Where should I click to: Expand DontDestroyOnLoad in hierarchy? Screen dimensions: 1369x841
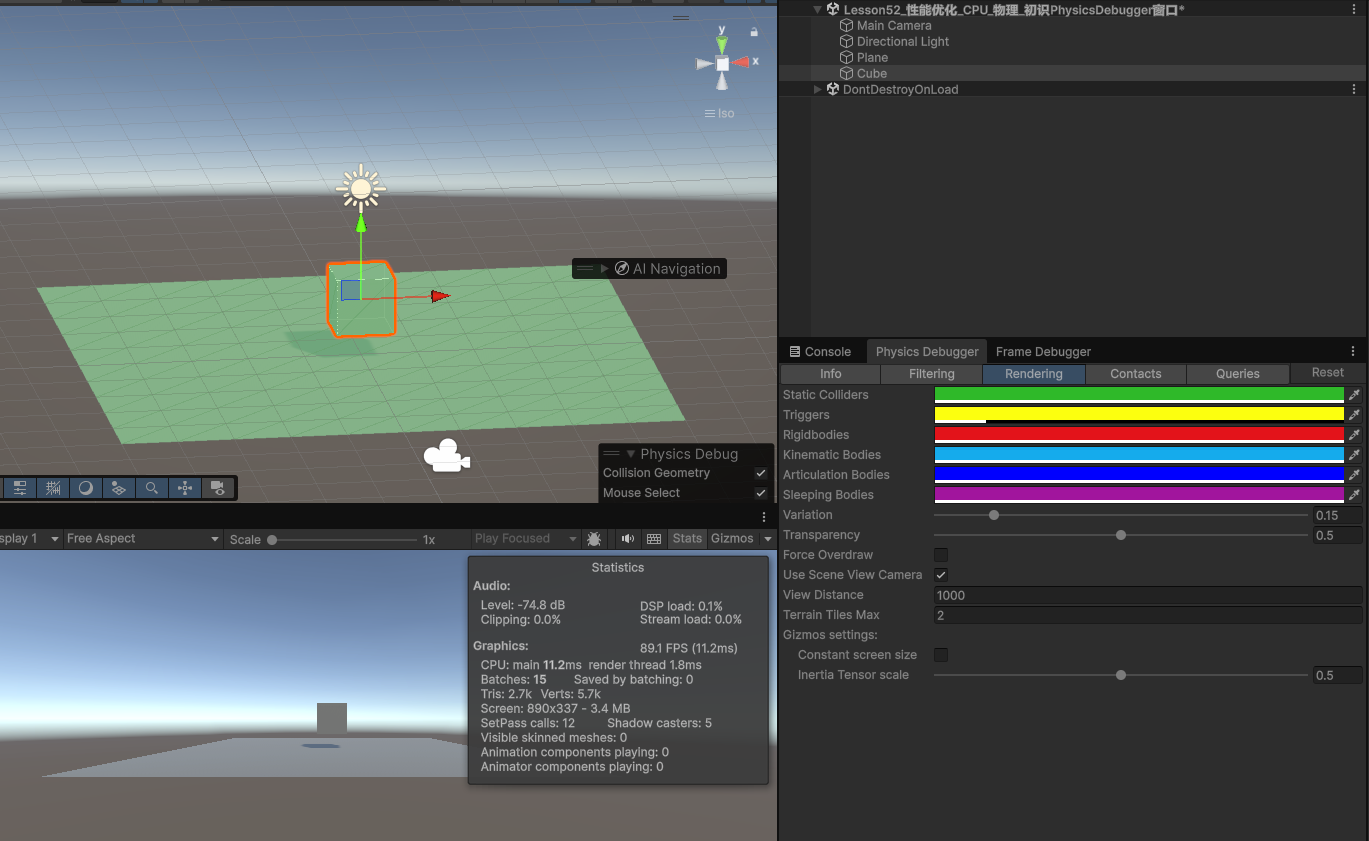tap(818, 89)
